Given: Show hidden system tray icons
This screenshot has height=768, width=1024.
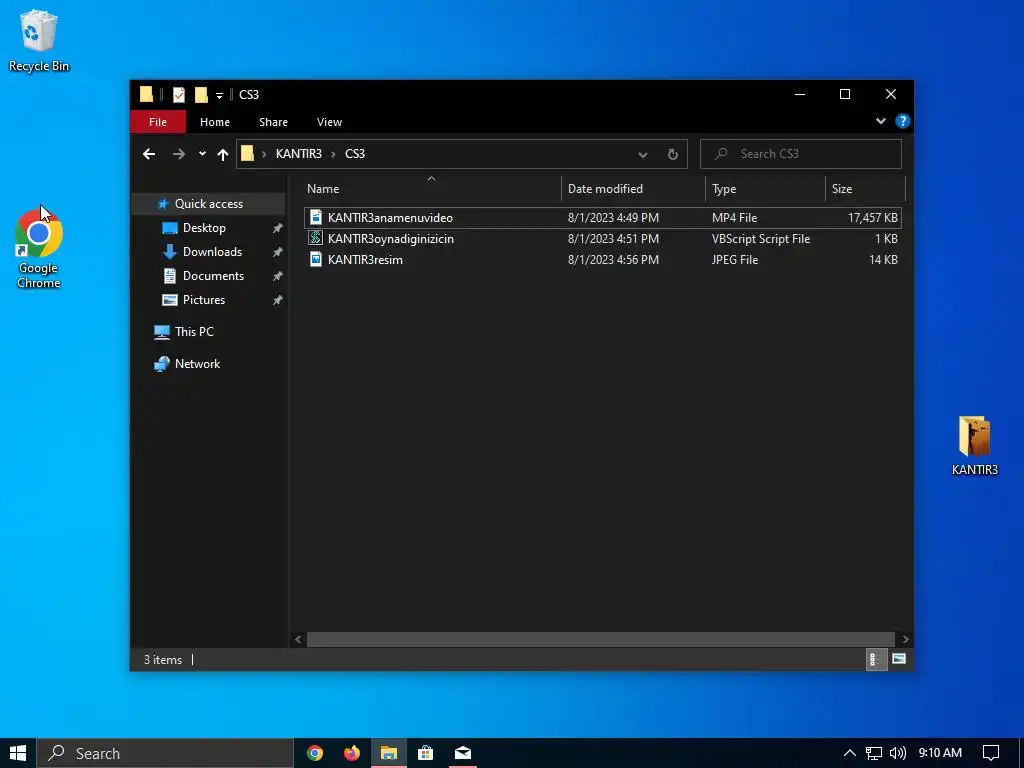Looking at the screenshot, I should click(x=849, y=753).
